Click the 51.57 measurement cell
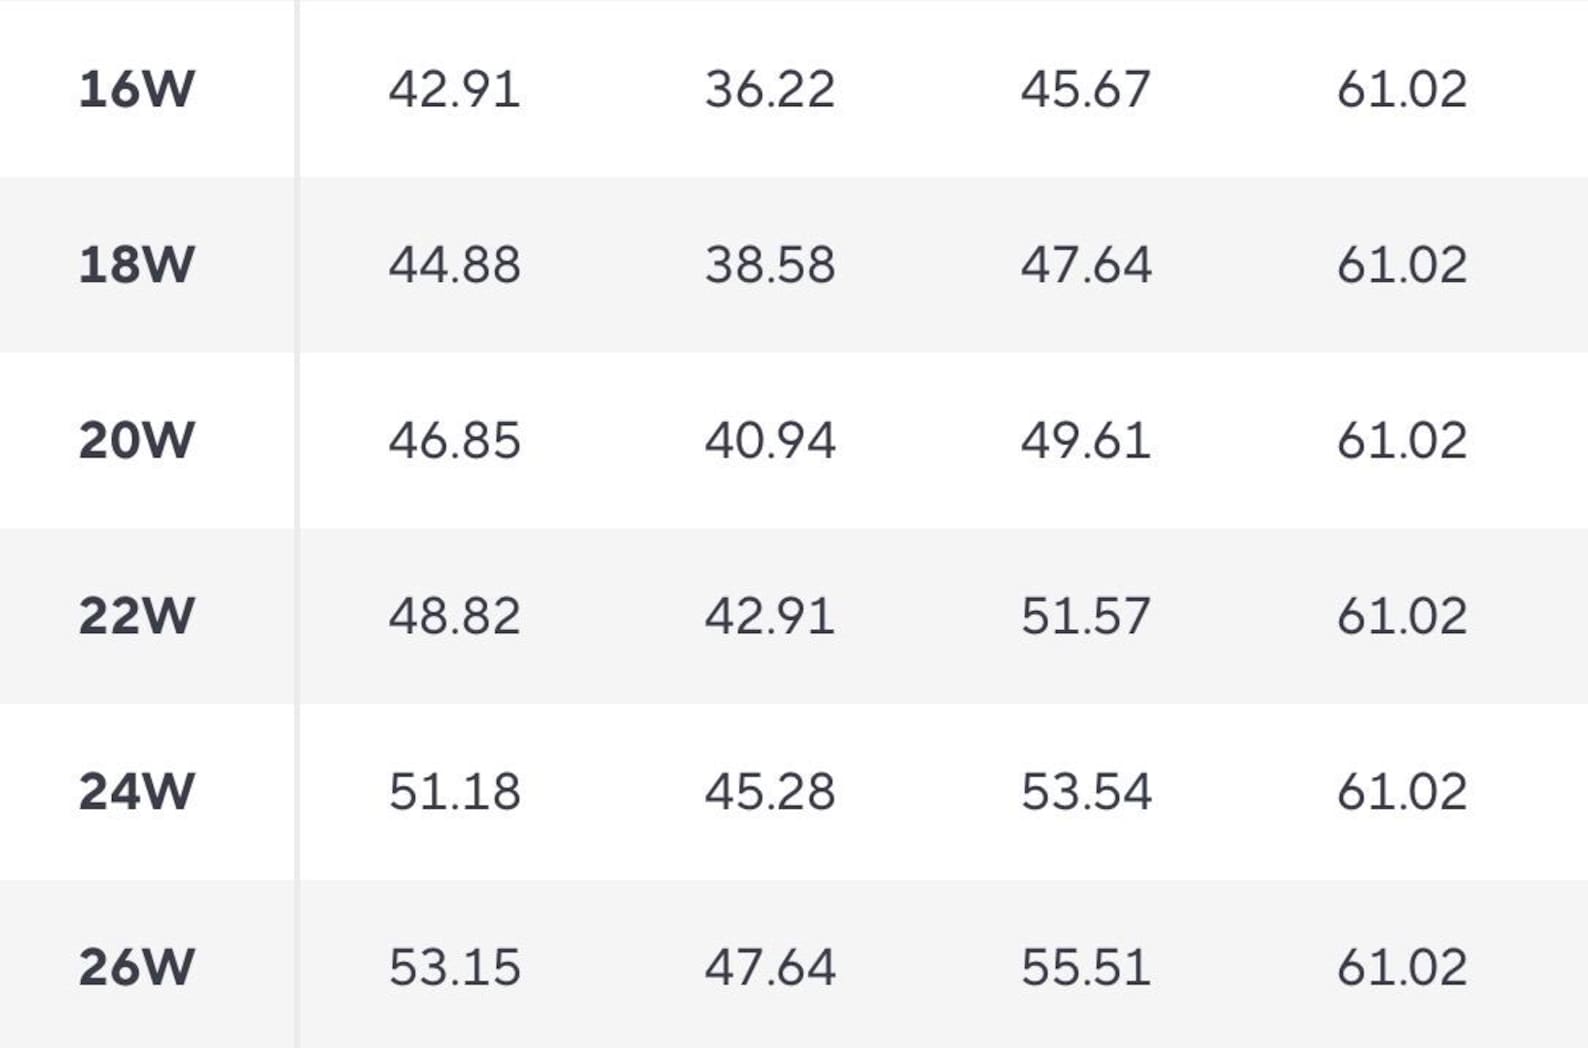Viewport: 1588px width, 1048px height. tap(1086, 615)
